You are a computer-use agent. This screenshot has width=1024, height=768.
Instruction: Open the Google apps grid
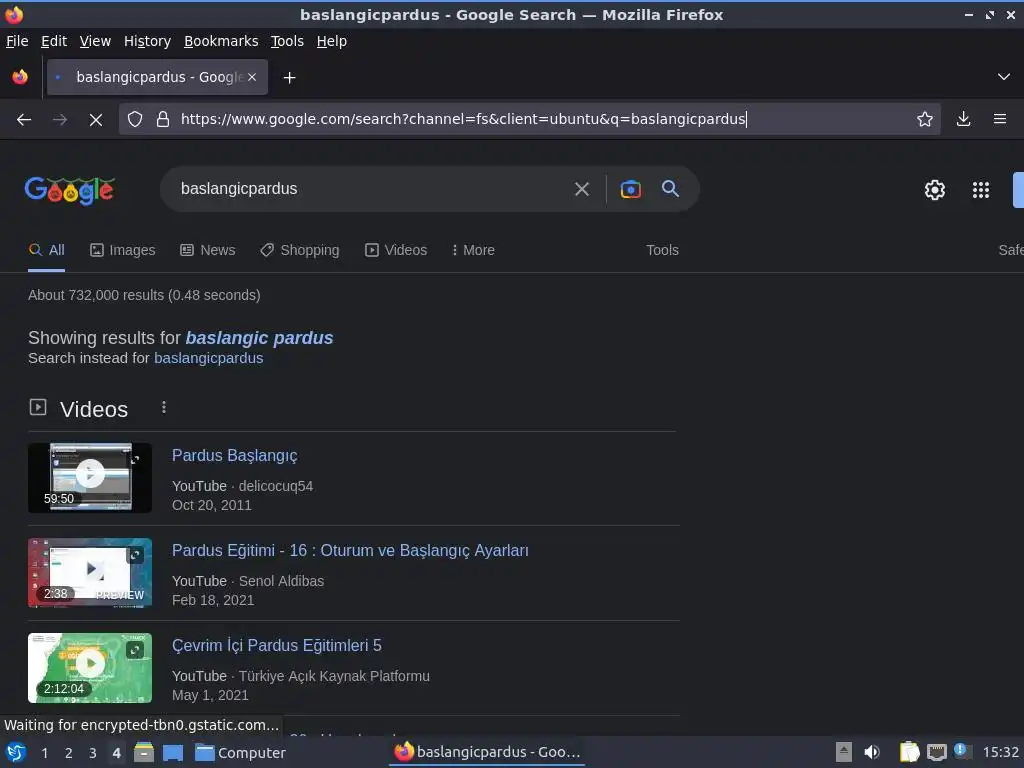981,190
